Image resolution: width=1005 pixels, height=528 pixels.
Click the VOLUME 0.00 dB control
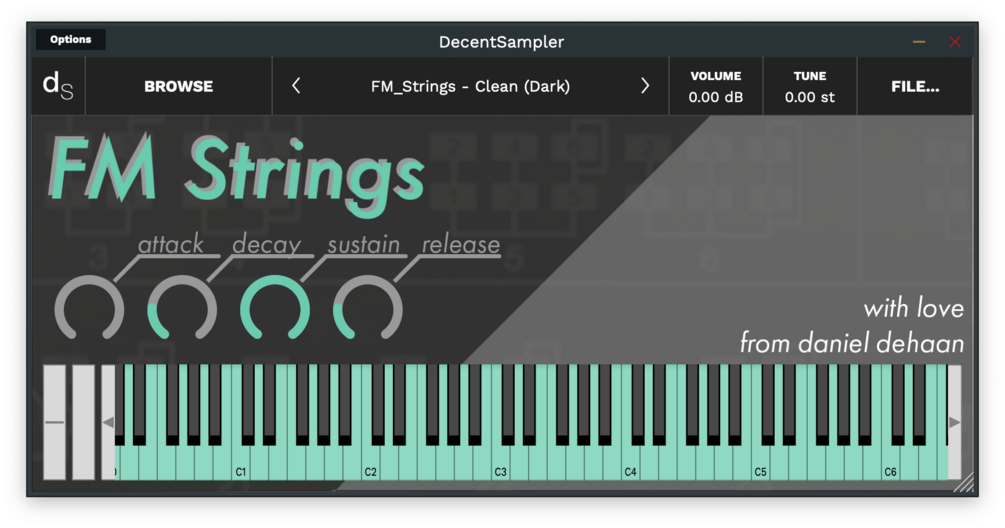[716, 86]
